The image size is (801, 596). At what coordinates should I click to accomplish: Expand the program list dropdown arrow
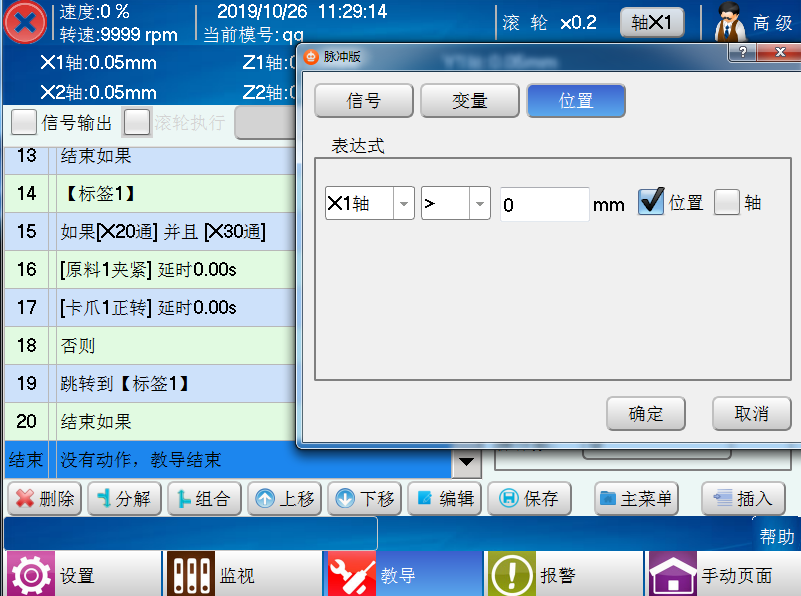[x=464, y=461]
